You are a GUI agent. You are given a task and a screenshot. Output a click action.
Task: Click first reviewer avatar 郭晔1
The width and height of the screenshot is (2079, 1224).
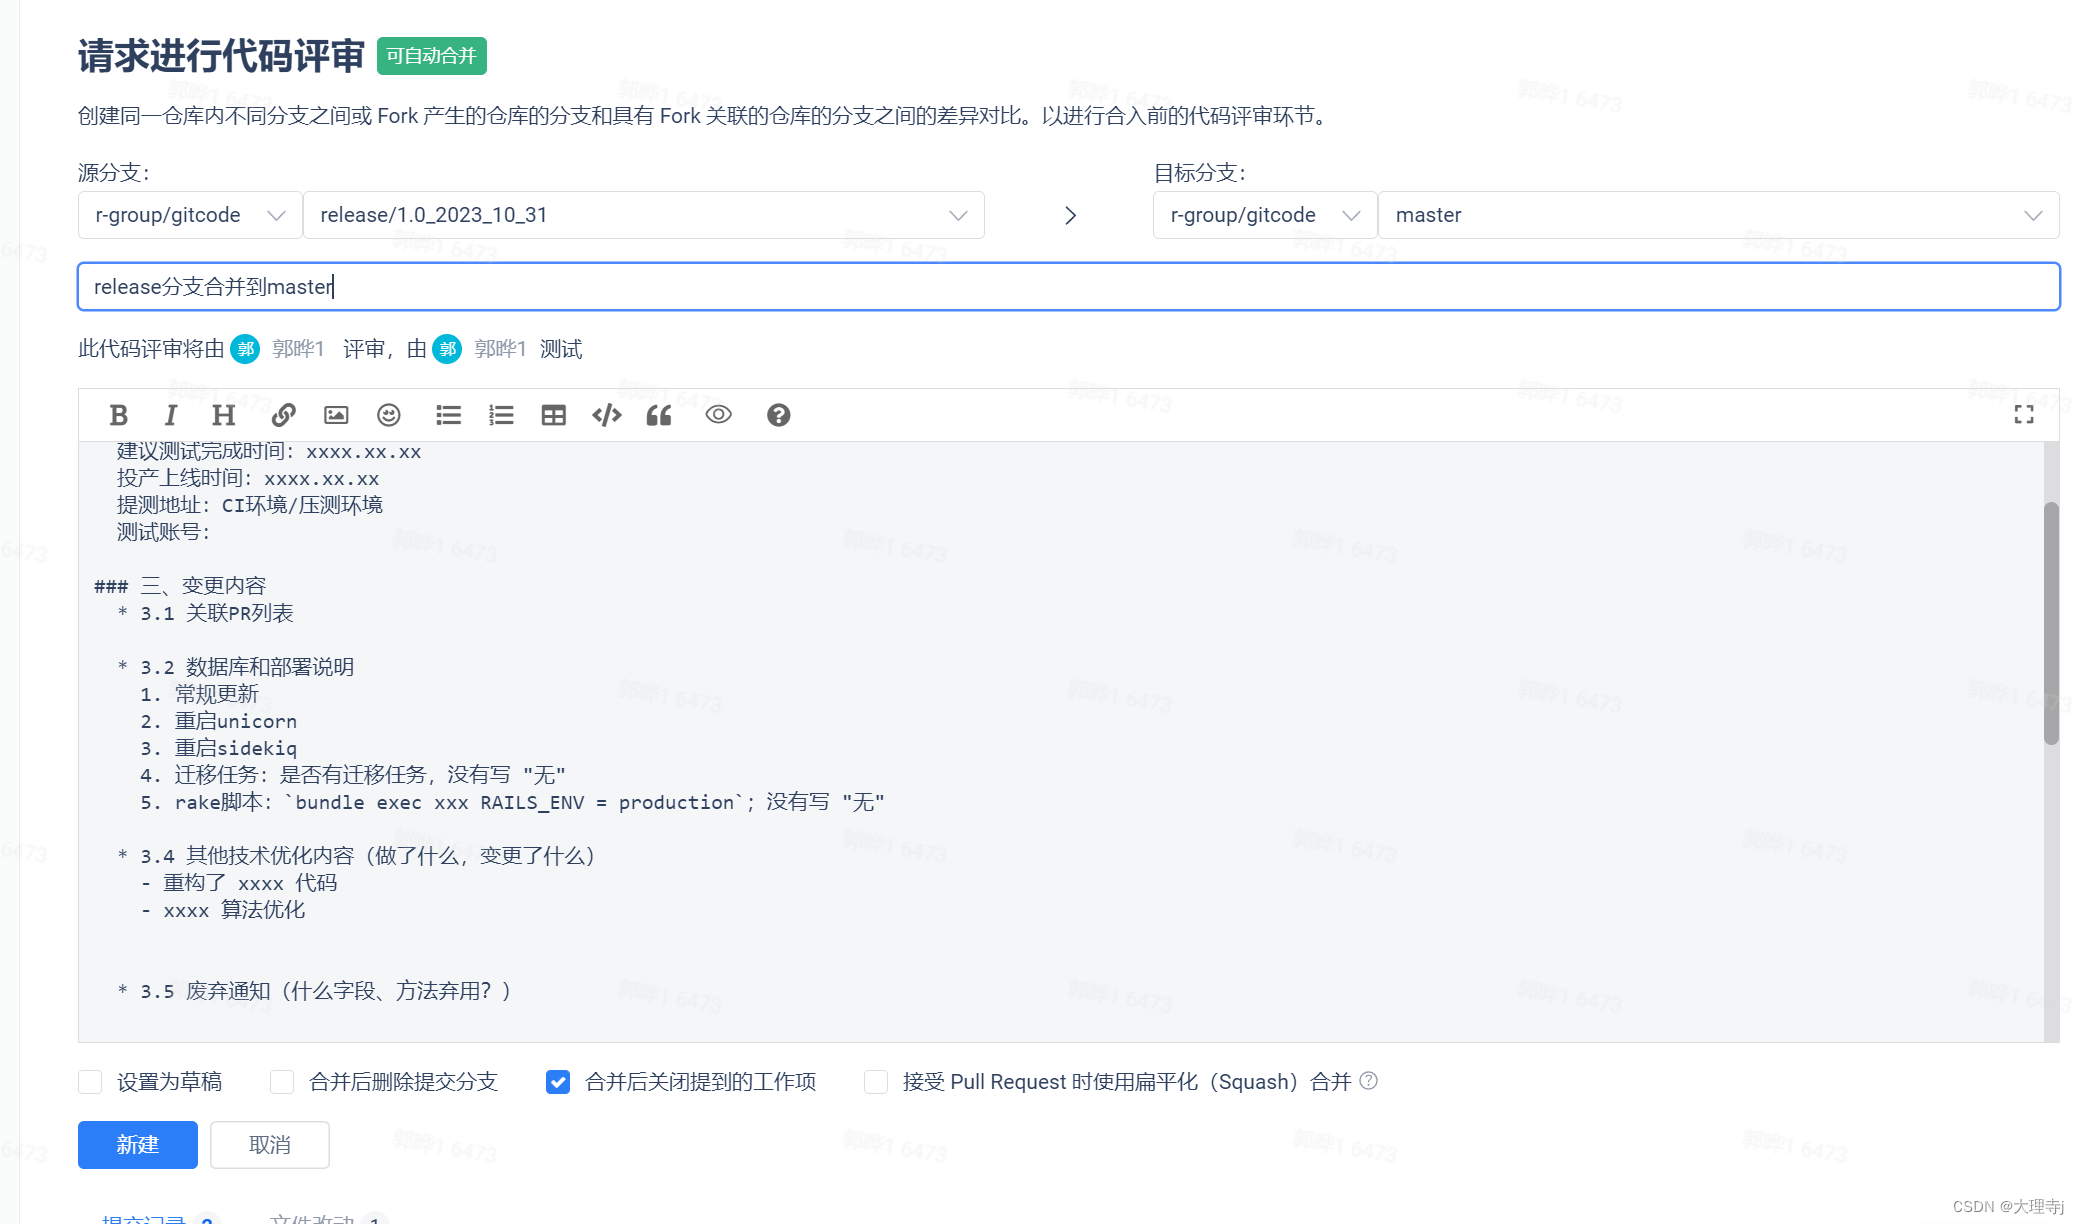(245, 349)
